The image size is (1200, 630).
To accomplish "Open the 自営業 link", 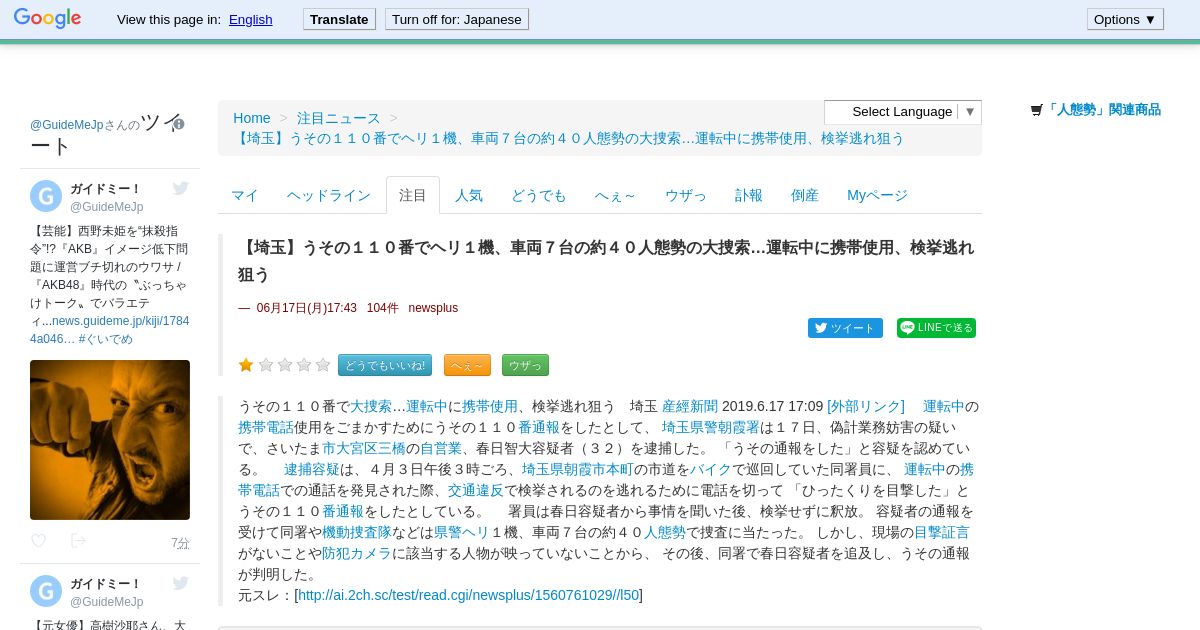I will click(441, 448).
